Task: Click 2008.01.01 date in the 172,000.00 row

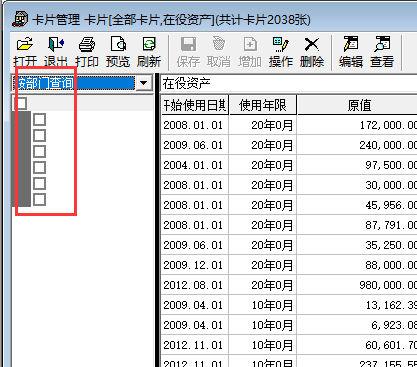Action: tap(195, 125)
